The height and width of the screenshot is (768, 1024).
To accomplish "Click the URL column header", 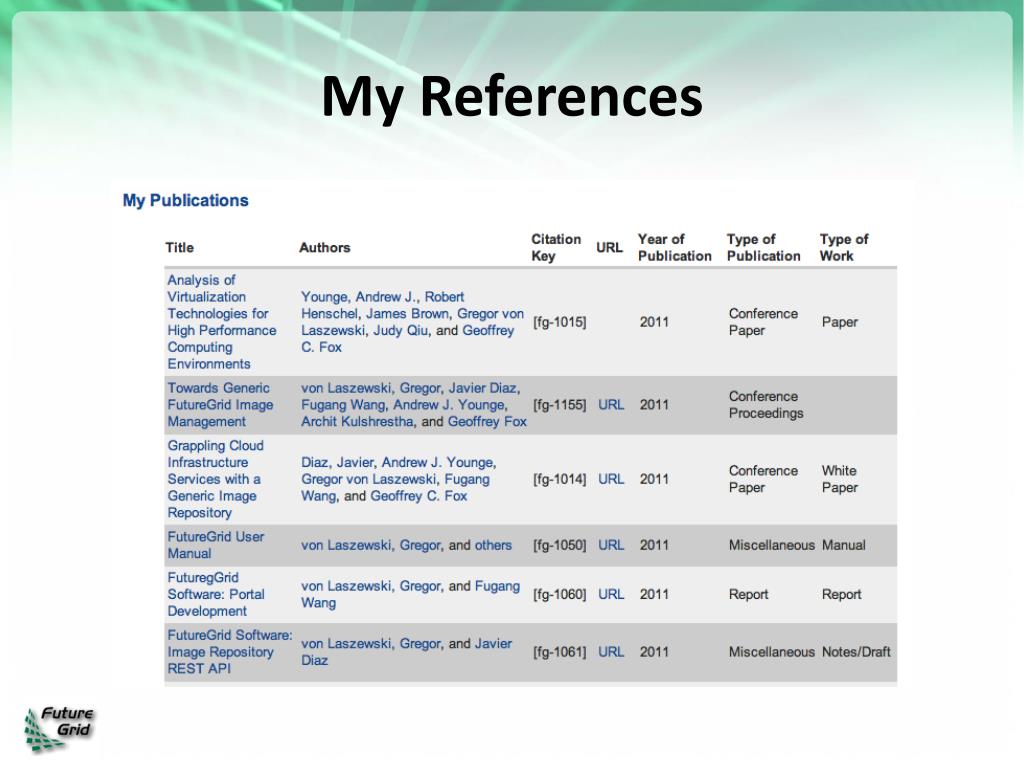I will pyautogui.click(x=609, y=248).
